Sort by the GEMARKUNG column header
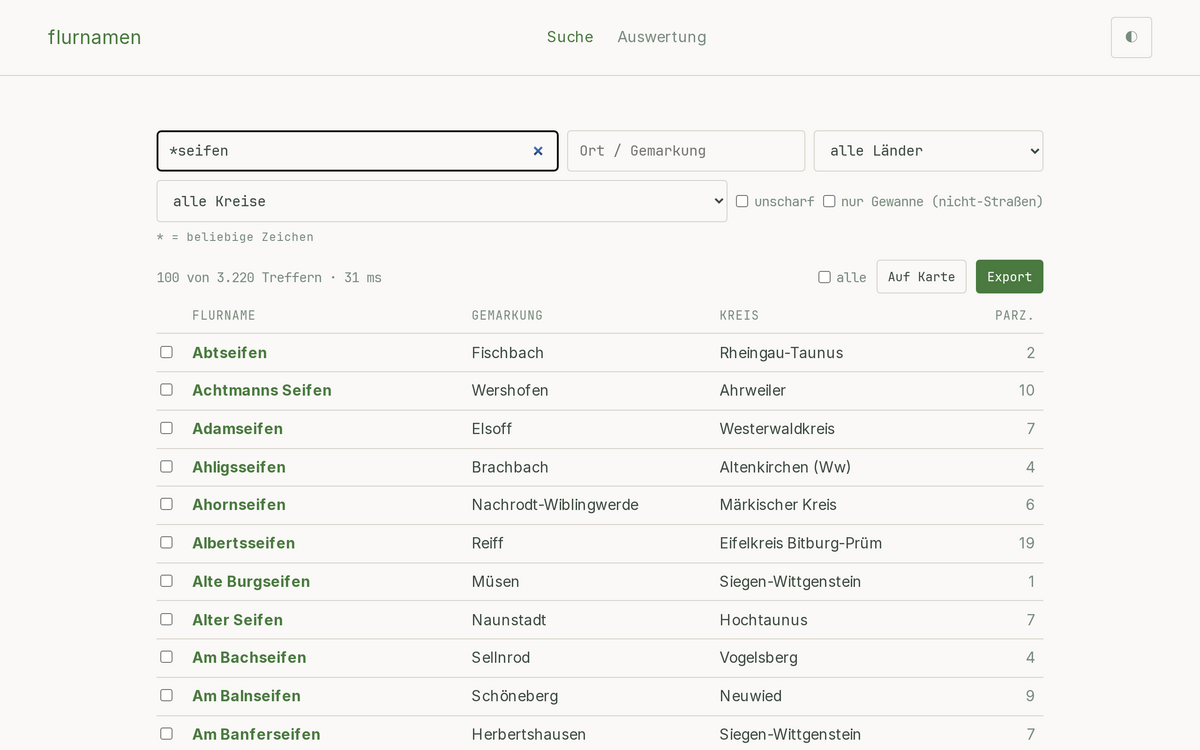1200x750 pixels. tap(507, 315)
